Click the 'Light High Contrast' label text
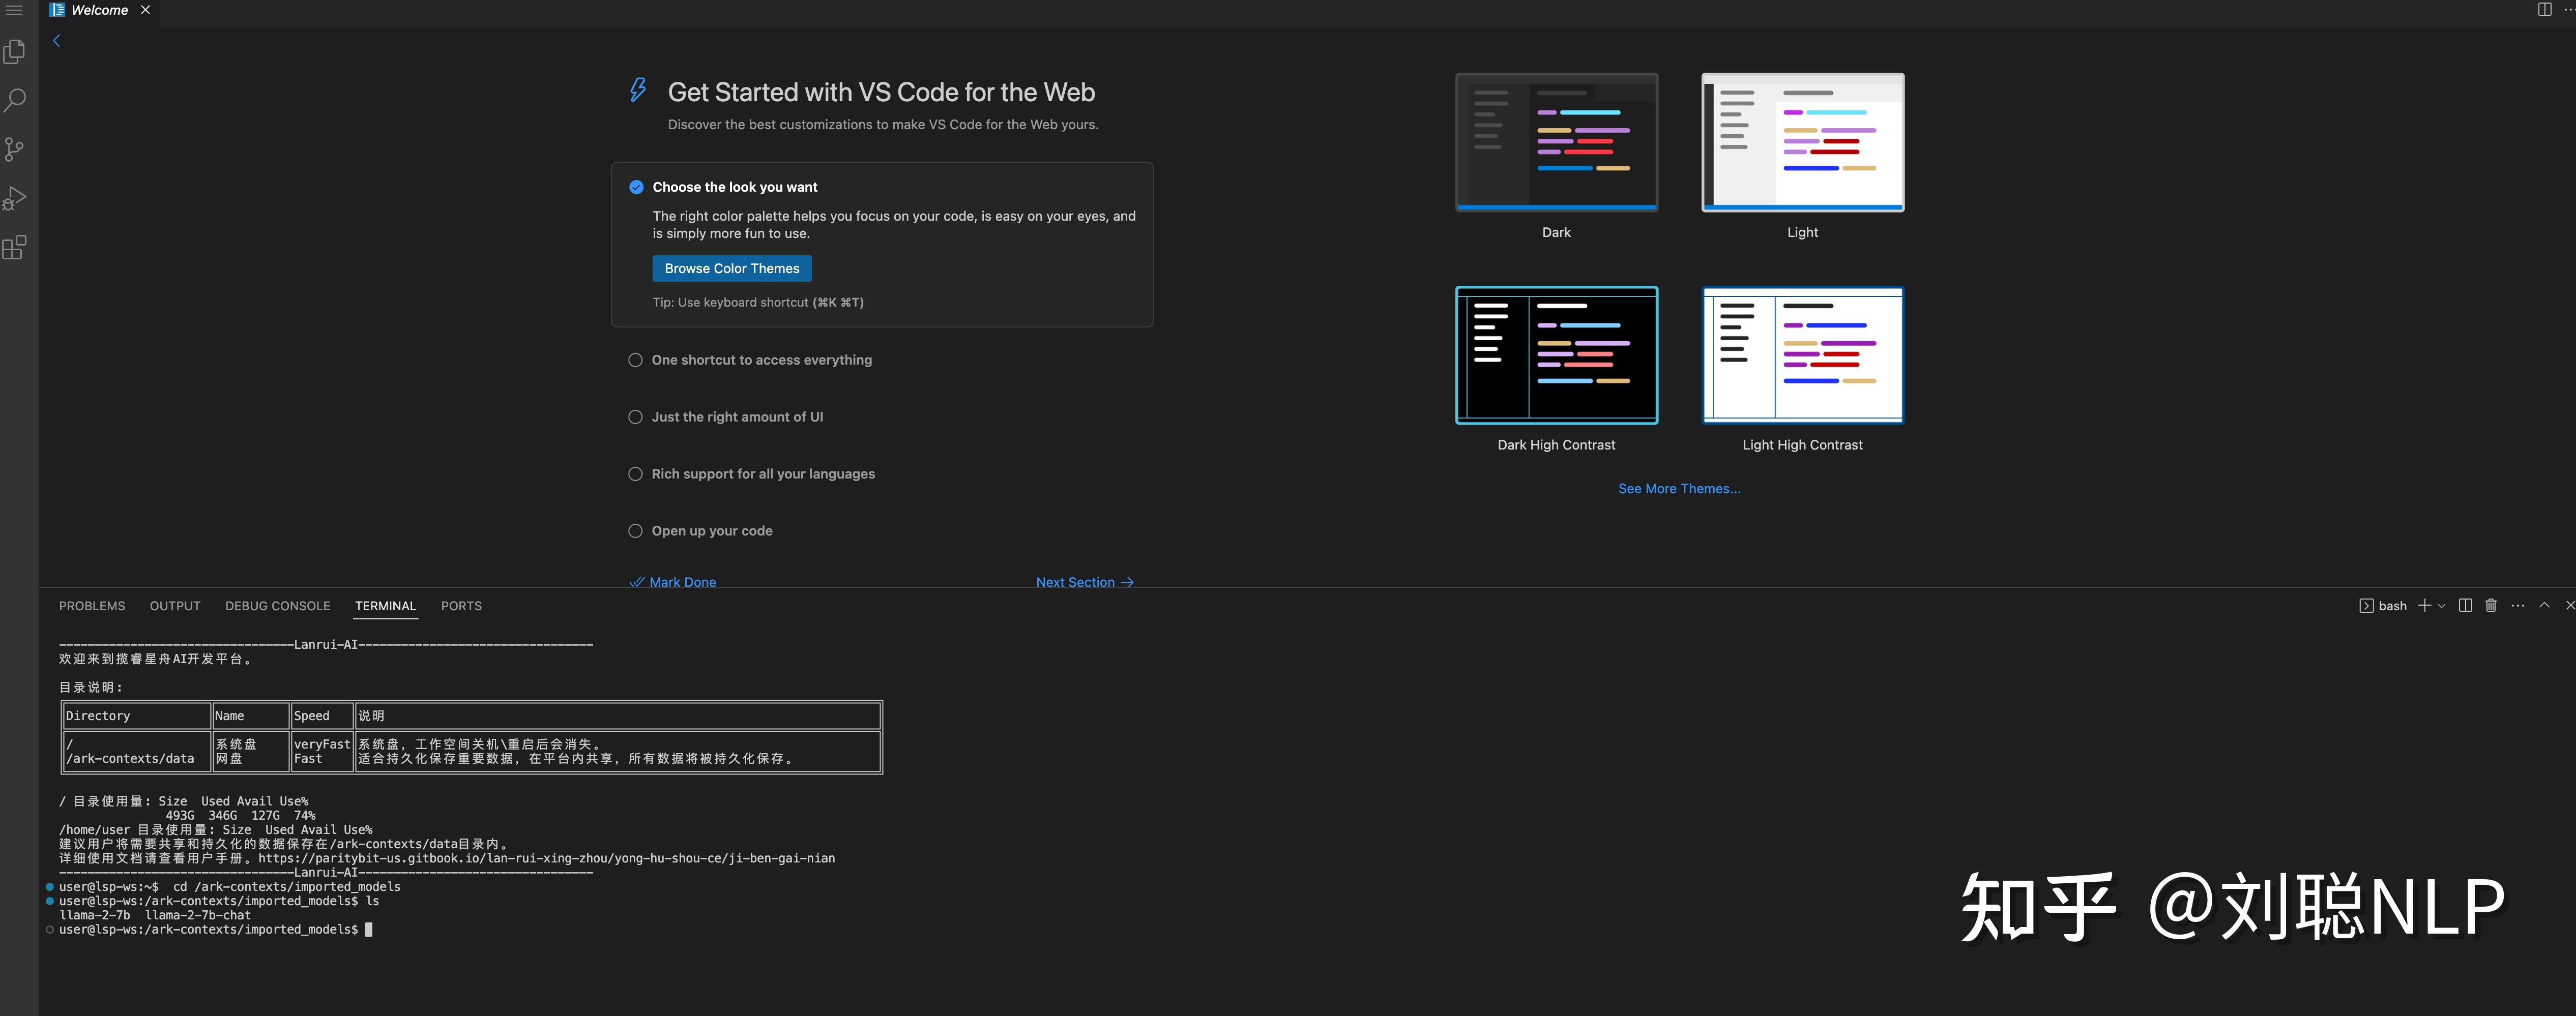The height and width of the screenshot is (1016, 2576). (1802, 445)
